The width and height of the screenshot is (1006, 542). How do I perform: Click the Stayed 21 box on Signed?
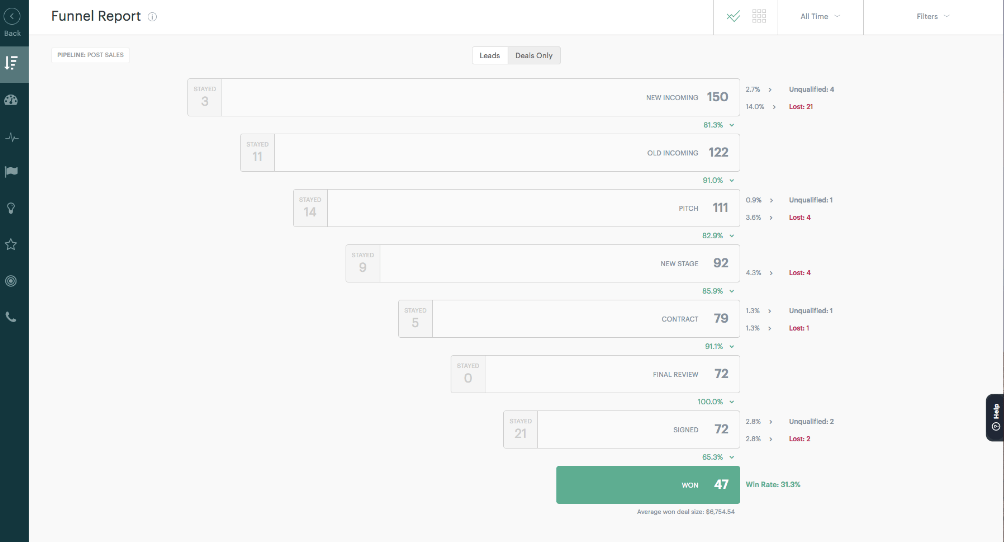tap(521, 430)
